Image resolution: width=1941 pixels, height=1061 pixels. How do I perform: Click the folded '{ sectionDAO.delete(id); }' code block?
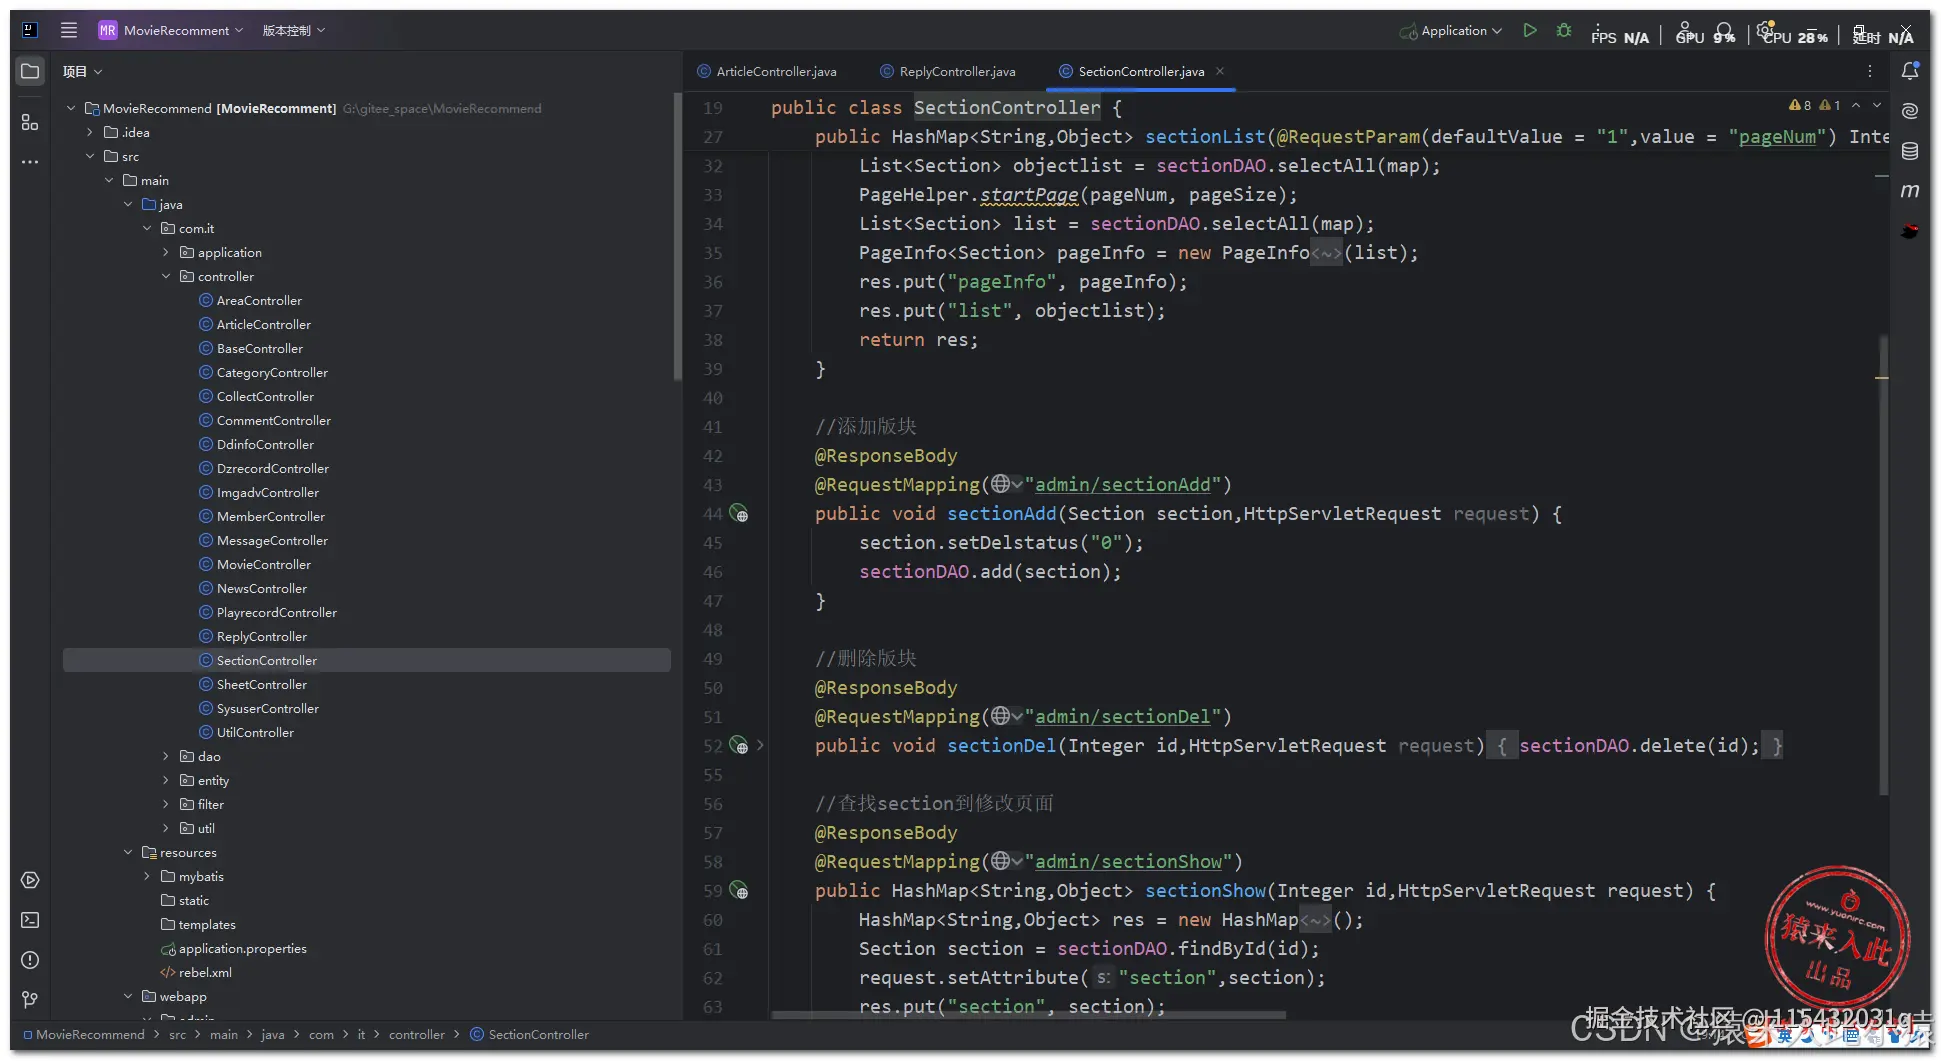(1635, 745)
